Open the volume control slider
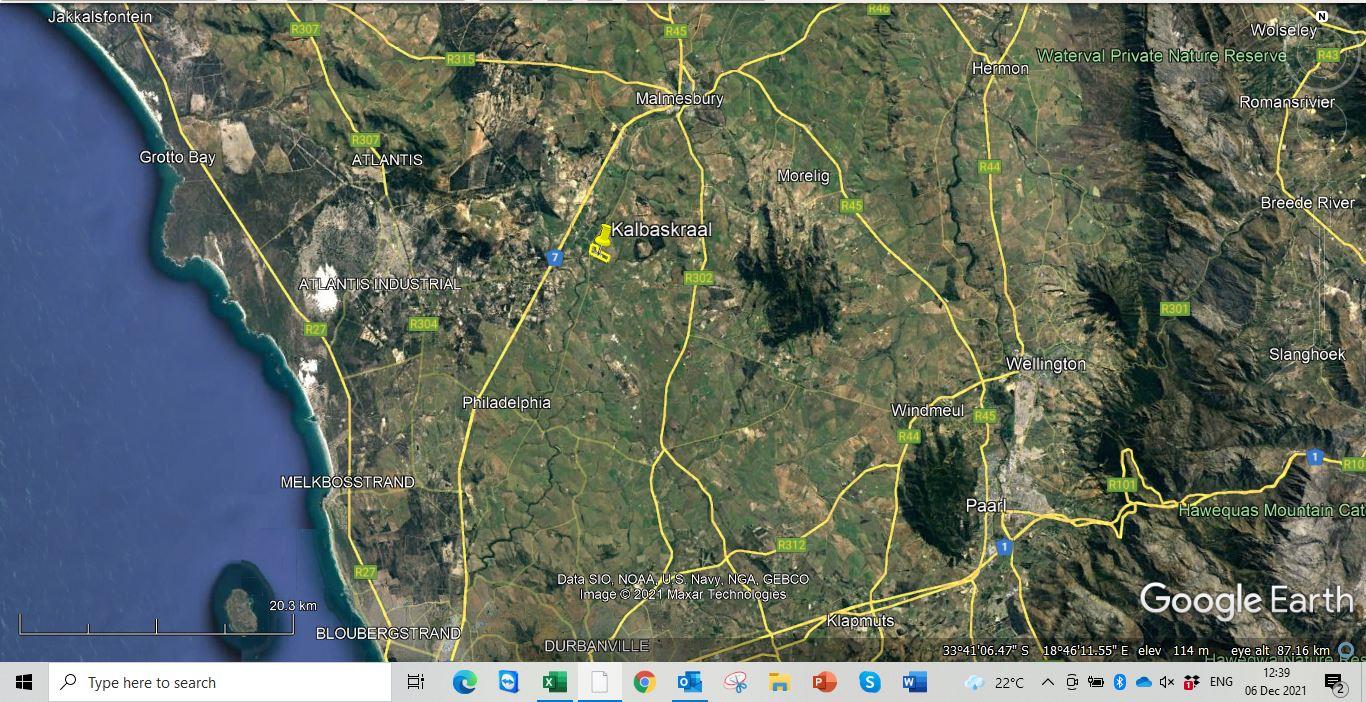 [1166, 682]
